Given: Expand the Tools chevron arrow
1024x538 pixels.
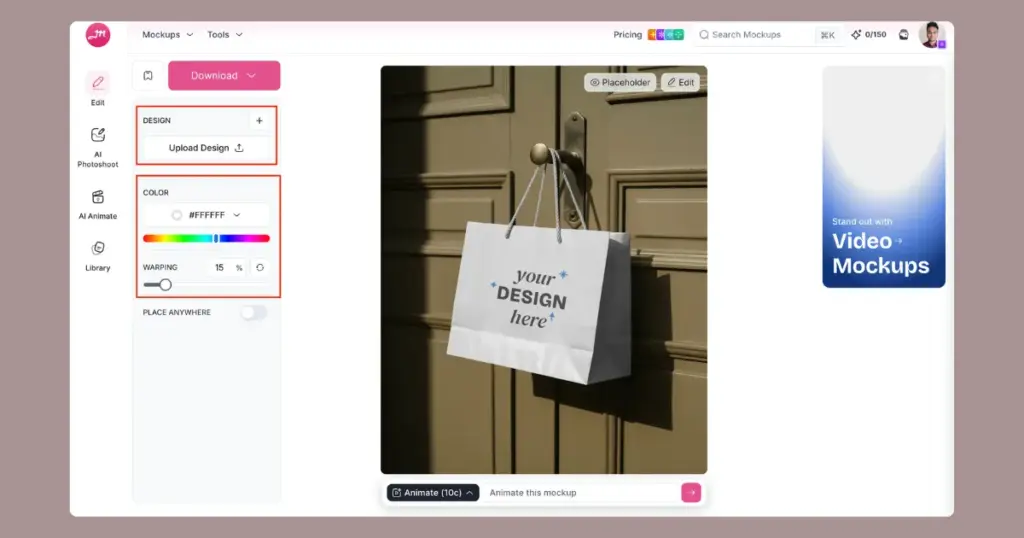Looking at the screenshot, I should pyautogui.click(x=239, y=35).
